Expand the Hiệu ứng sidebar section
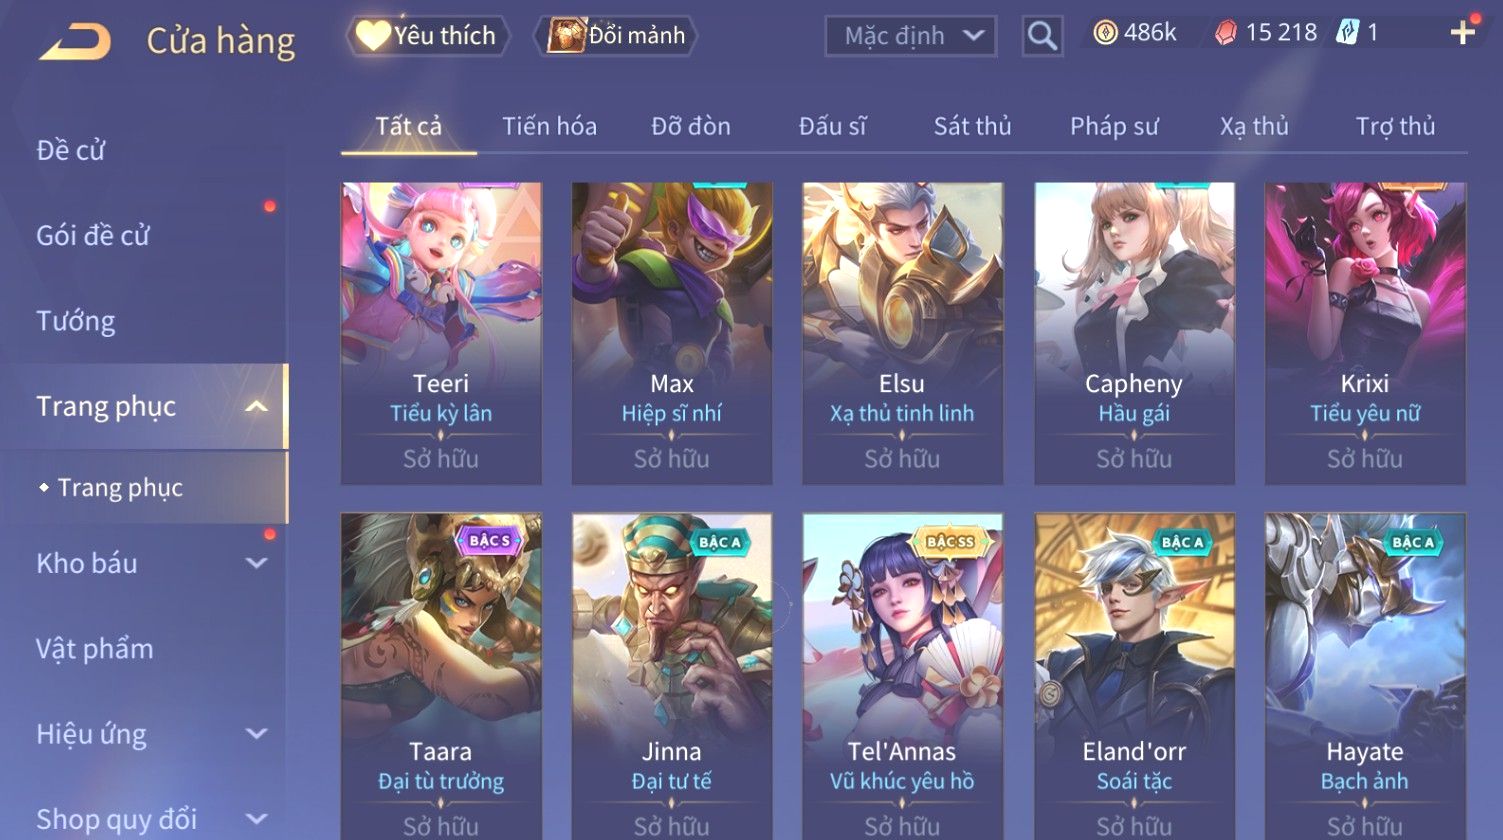Screen dimensions: 1503x840 (x=257, y=734)
